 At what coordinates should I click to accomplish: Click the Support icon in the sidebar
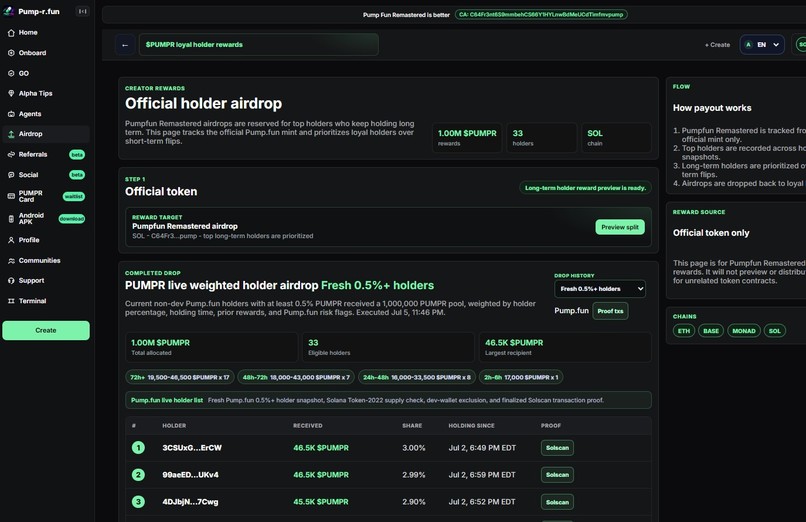pyautogui.click(x=11, y=281)
